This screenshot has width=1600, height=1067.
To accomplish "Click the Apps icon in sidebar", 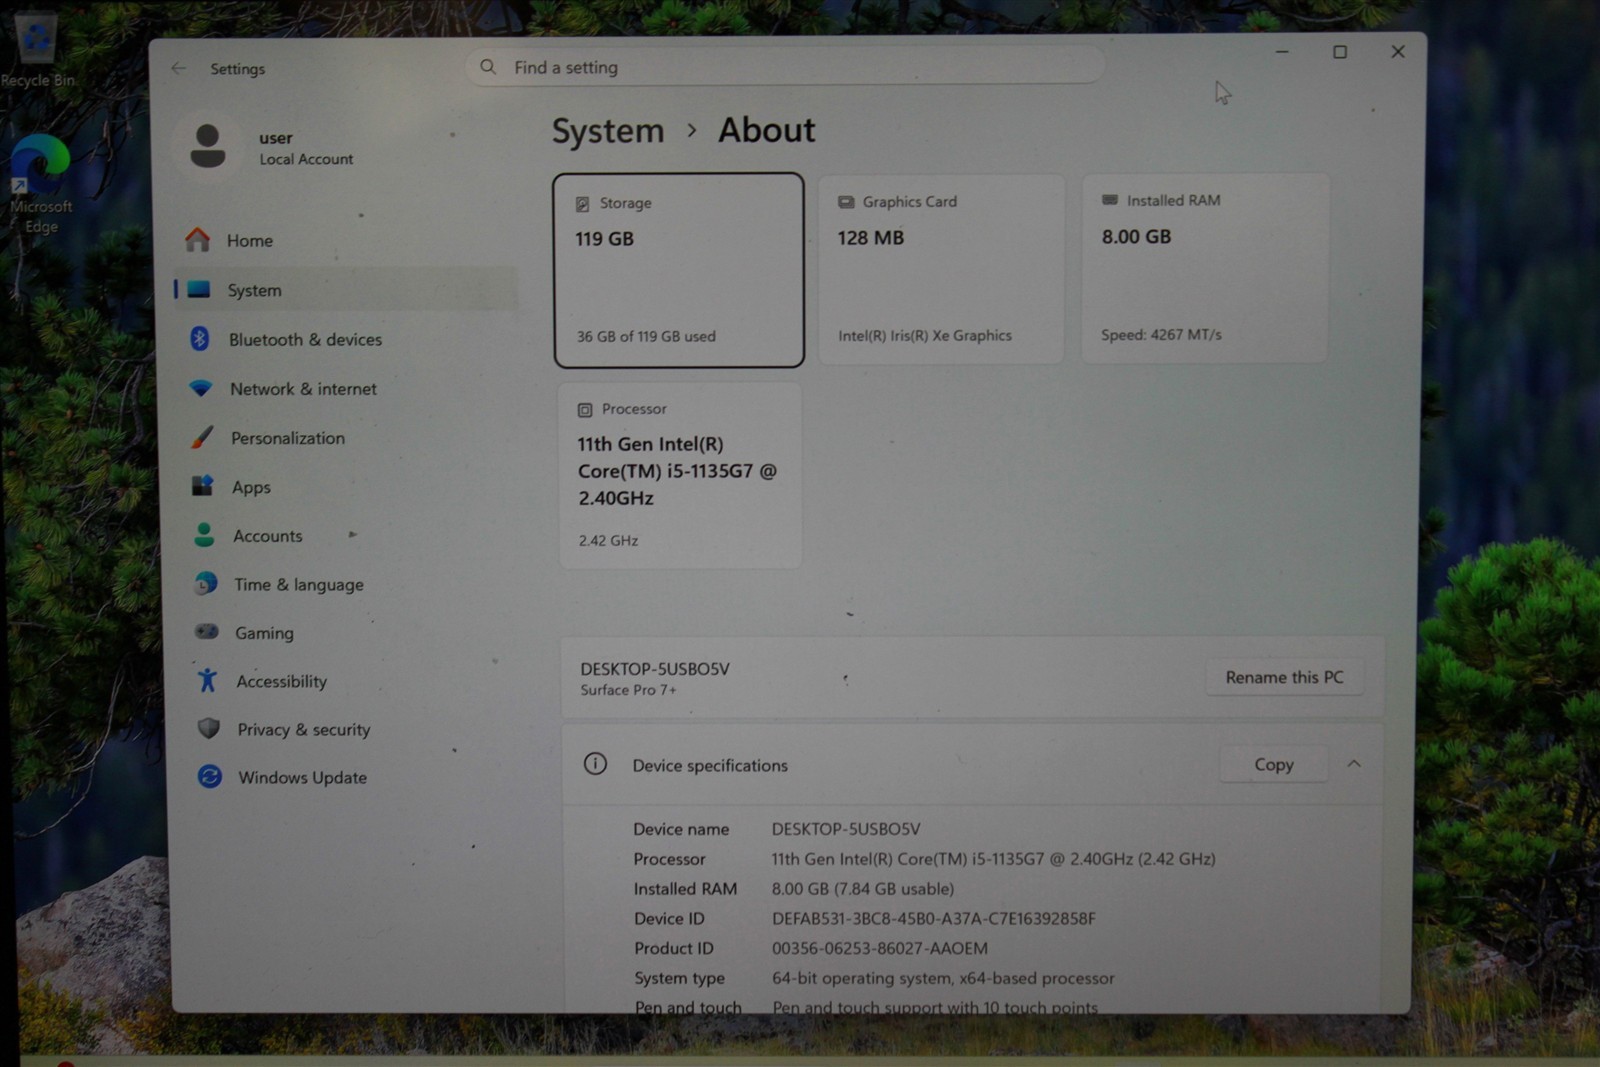I will (x=203, y=486).
